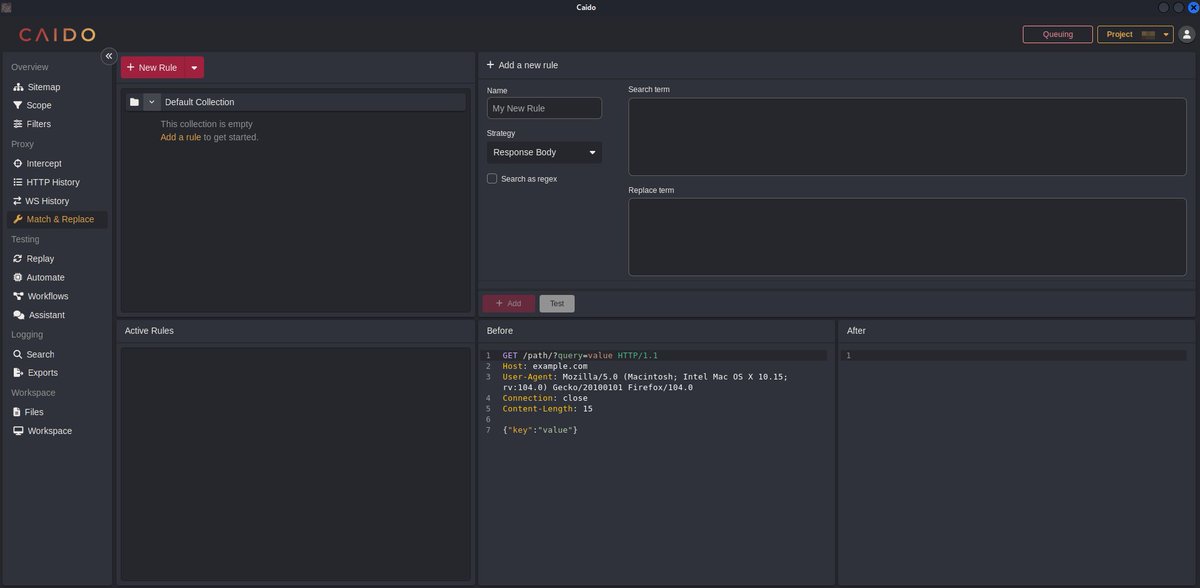The height and width of the screenshot is (588, 1200).
Task: Open the Sitemap page
Action: (x=58, y=87)
